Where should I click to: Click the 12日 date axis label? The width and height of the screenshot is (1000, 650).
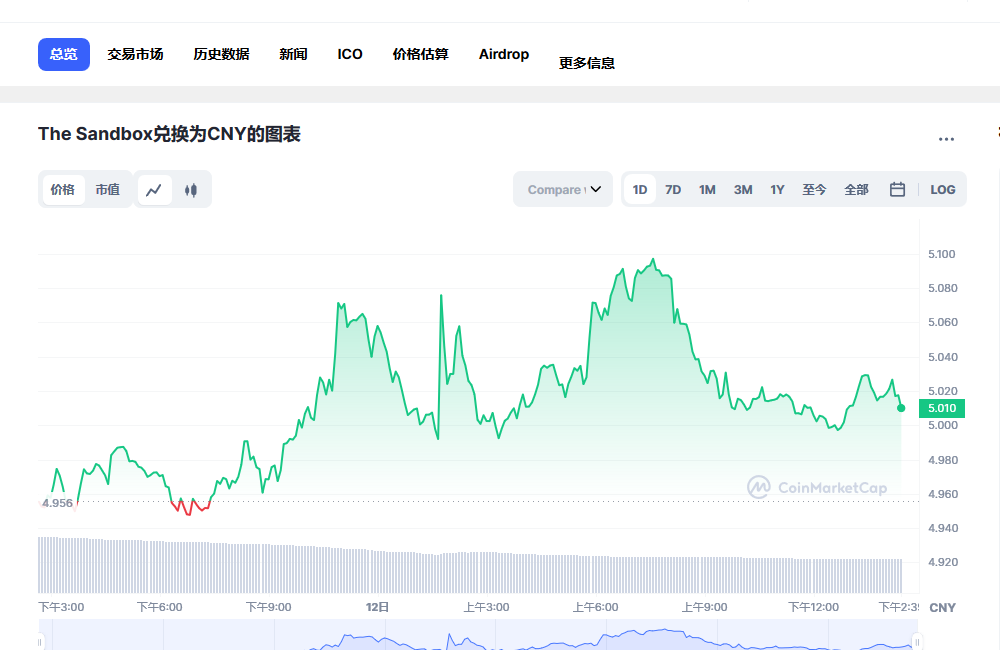point(378,607)
